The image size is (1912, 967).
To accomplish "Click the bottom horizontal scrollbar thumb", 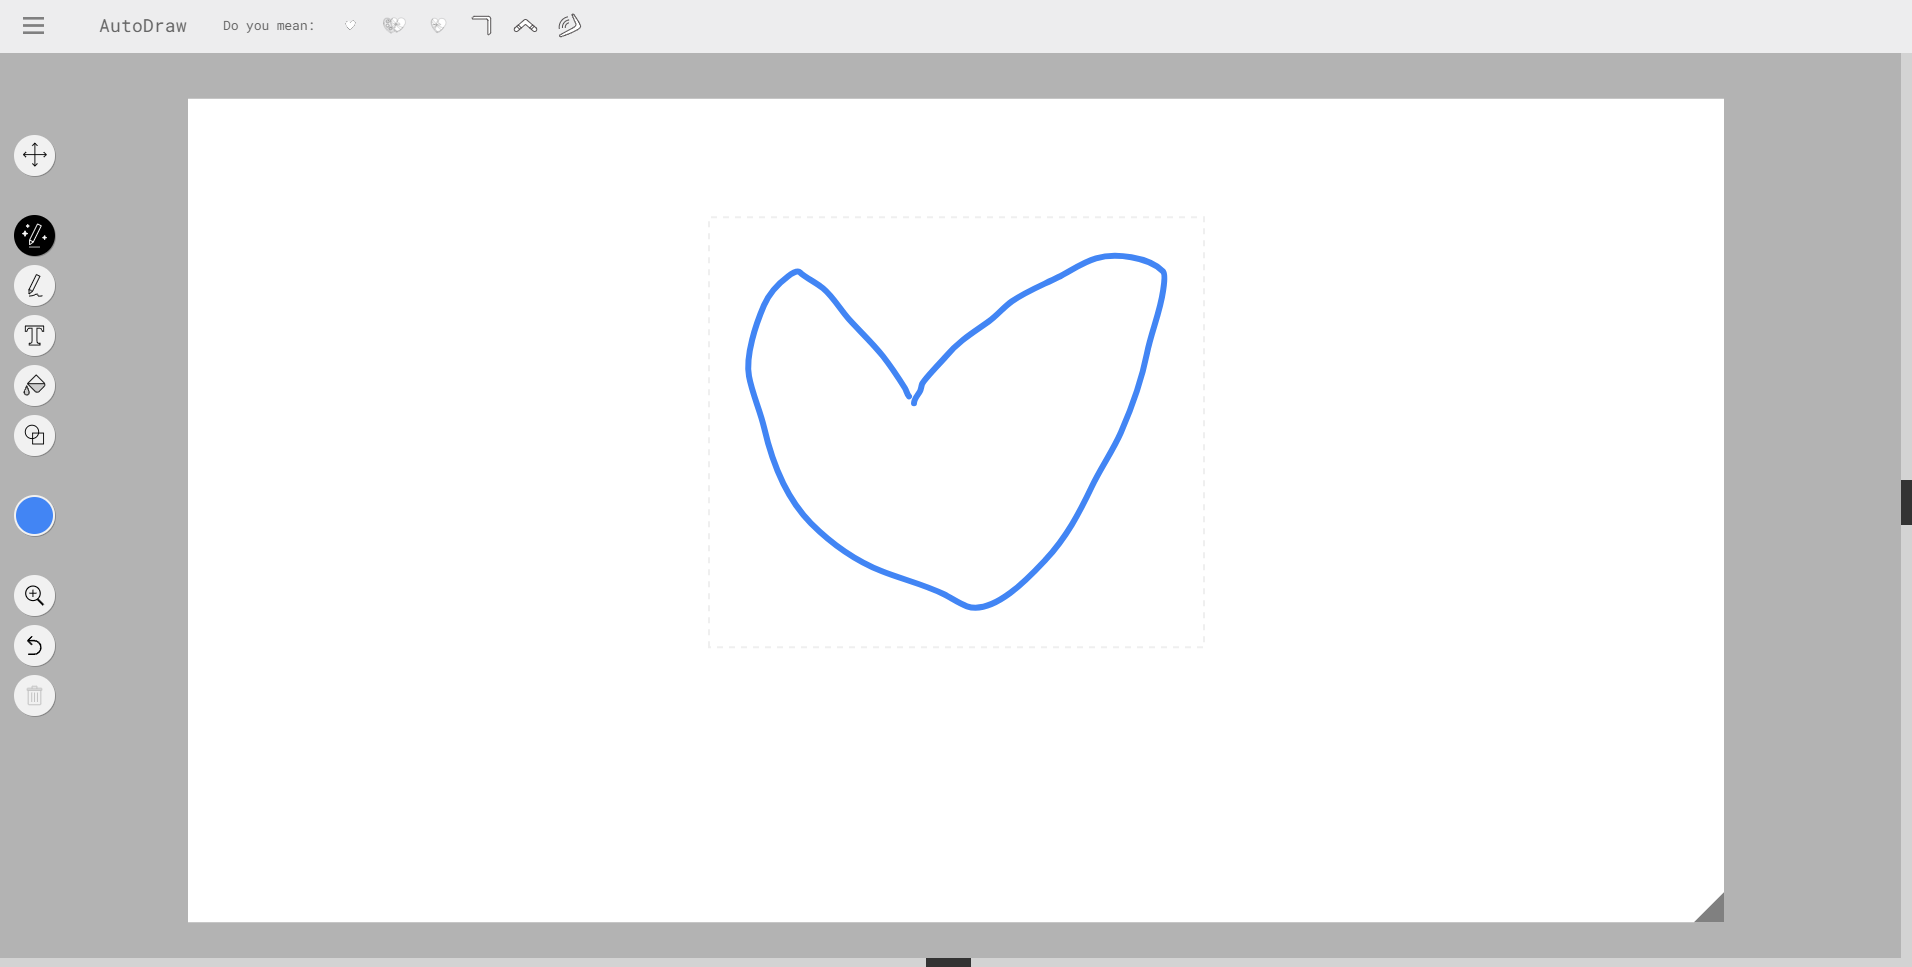I will (948, 962).
